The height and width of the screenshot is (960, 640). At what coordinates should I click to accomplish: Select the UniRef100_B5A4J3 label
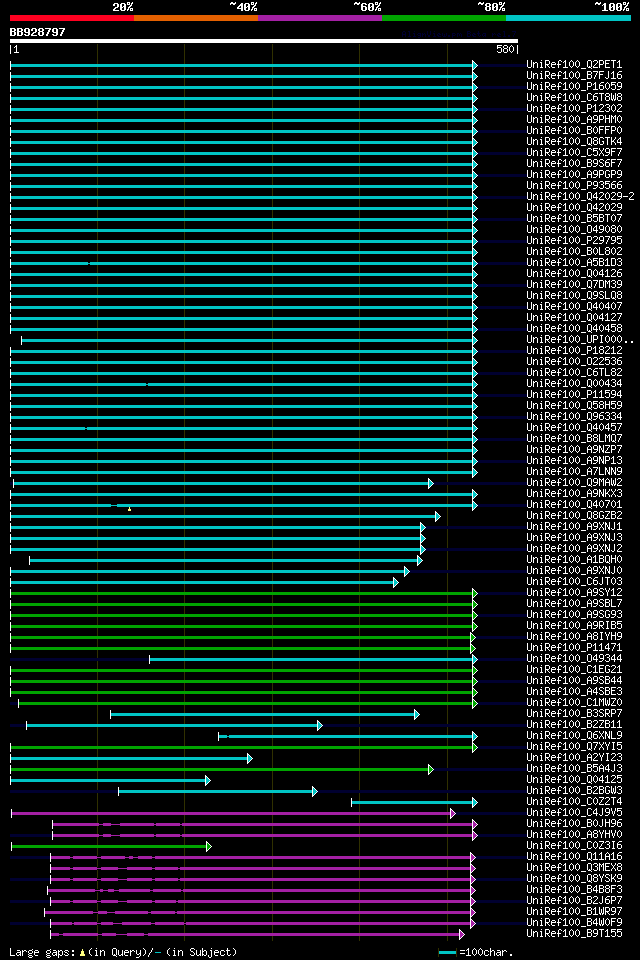pyautogui.click(x=574, y=770)
